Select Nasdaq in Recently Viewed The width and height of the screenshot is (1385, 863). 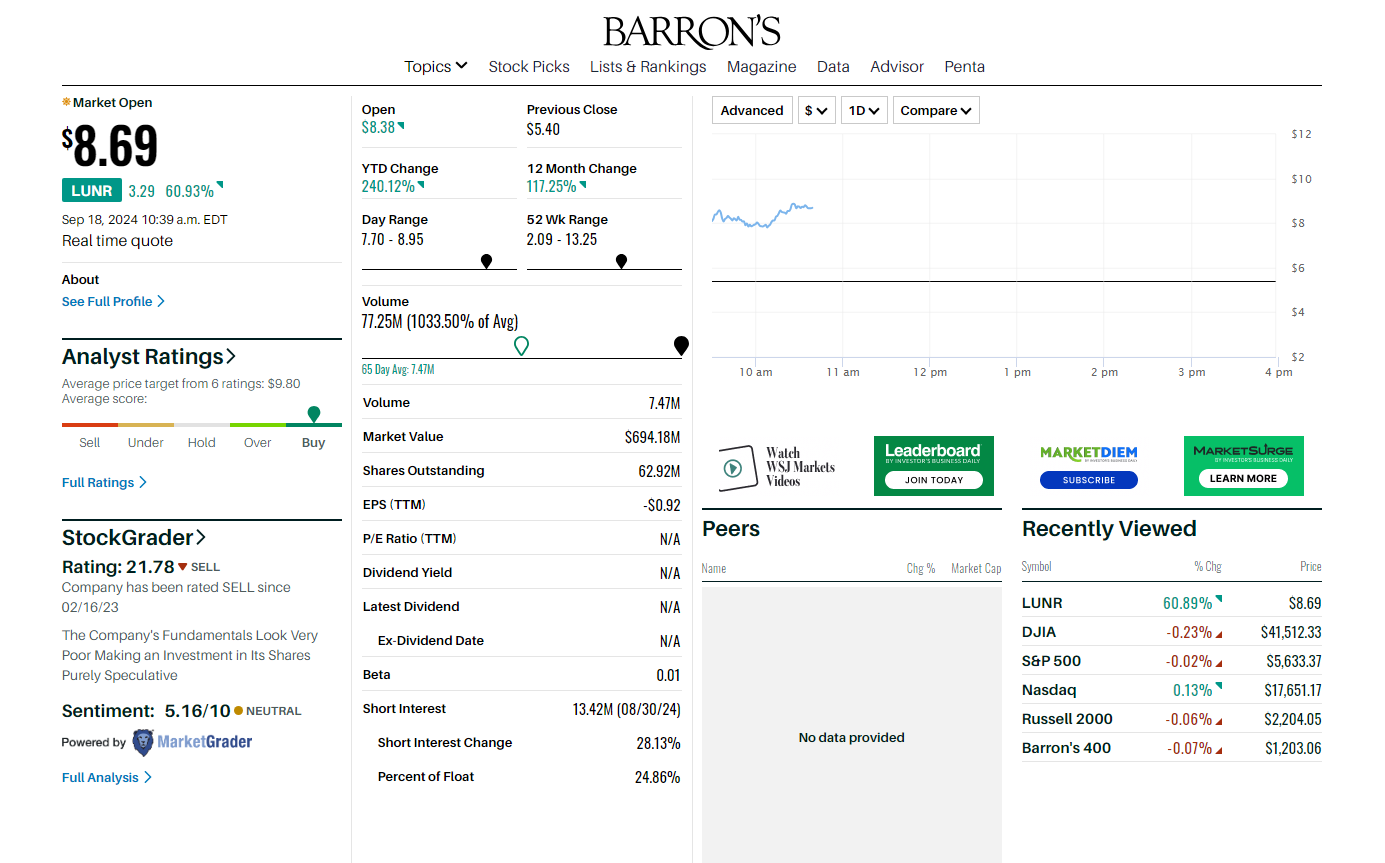(x=1047, y=690)
